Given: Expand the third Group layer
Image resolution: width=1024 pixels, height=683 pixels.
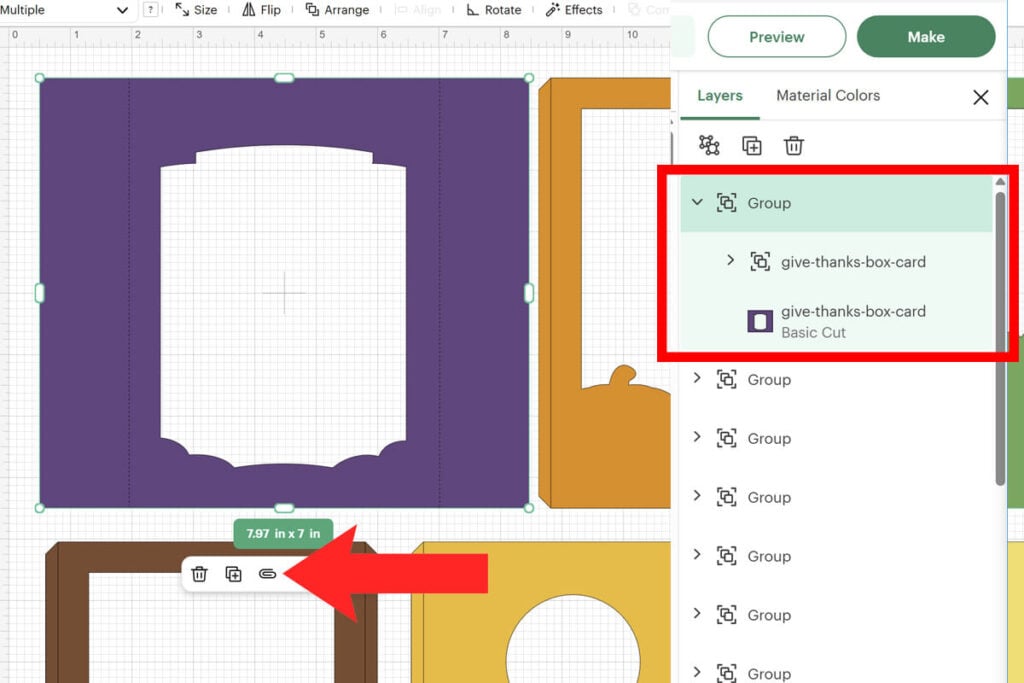Looking at the screenshot, I should tap(697, 437).
